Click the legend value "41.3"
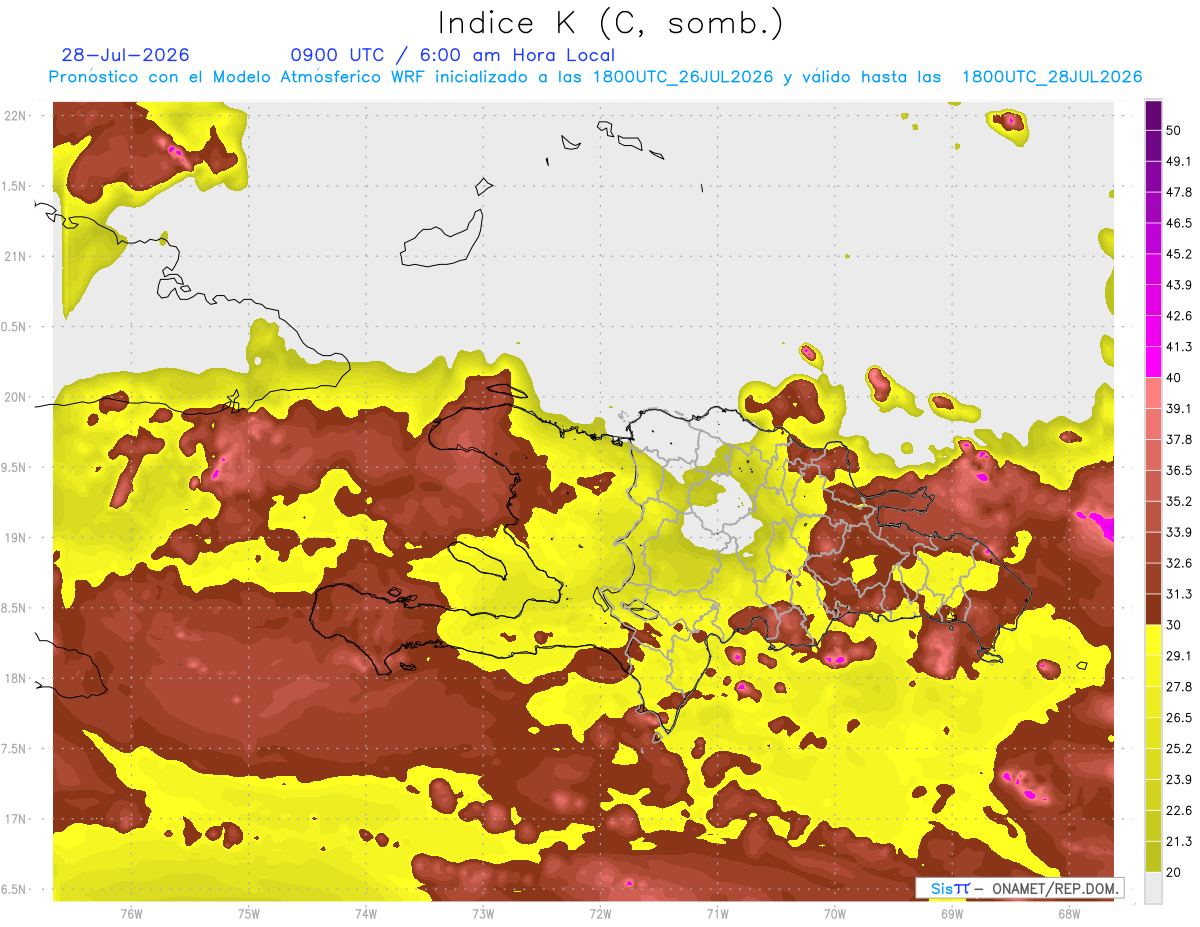The height and width of the screenshot is (927, 1200). point(1180,347)
